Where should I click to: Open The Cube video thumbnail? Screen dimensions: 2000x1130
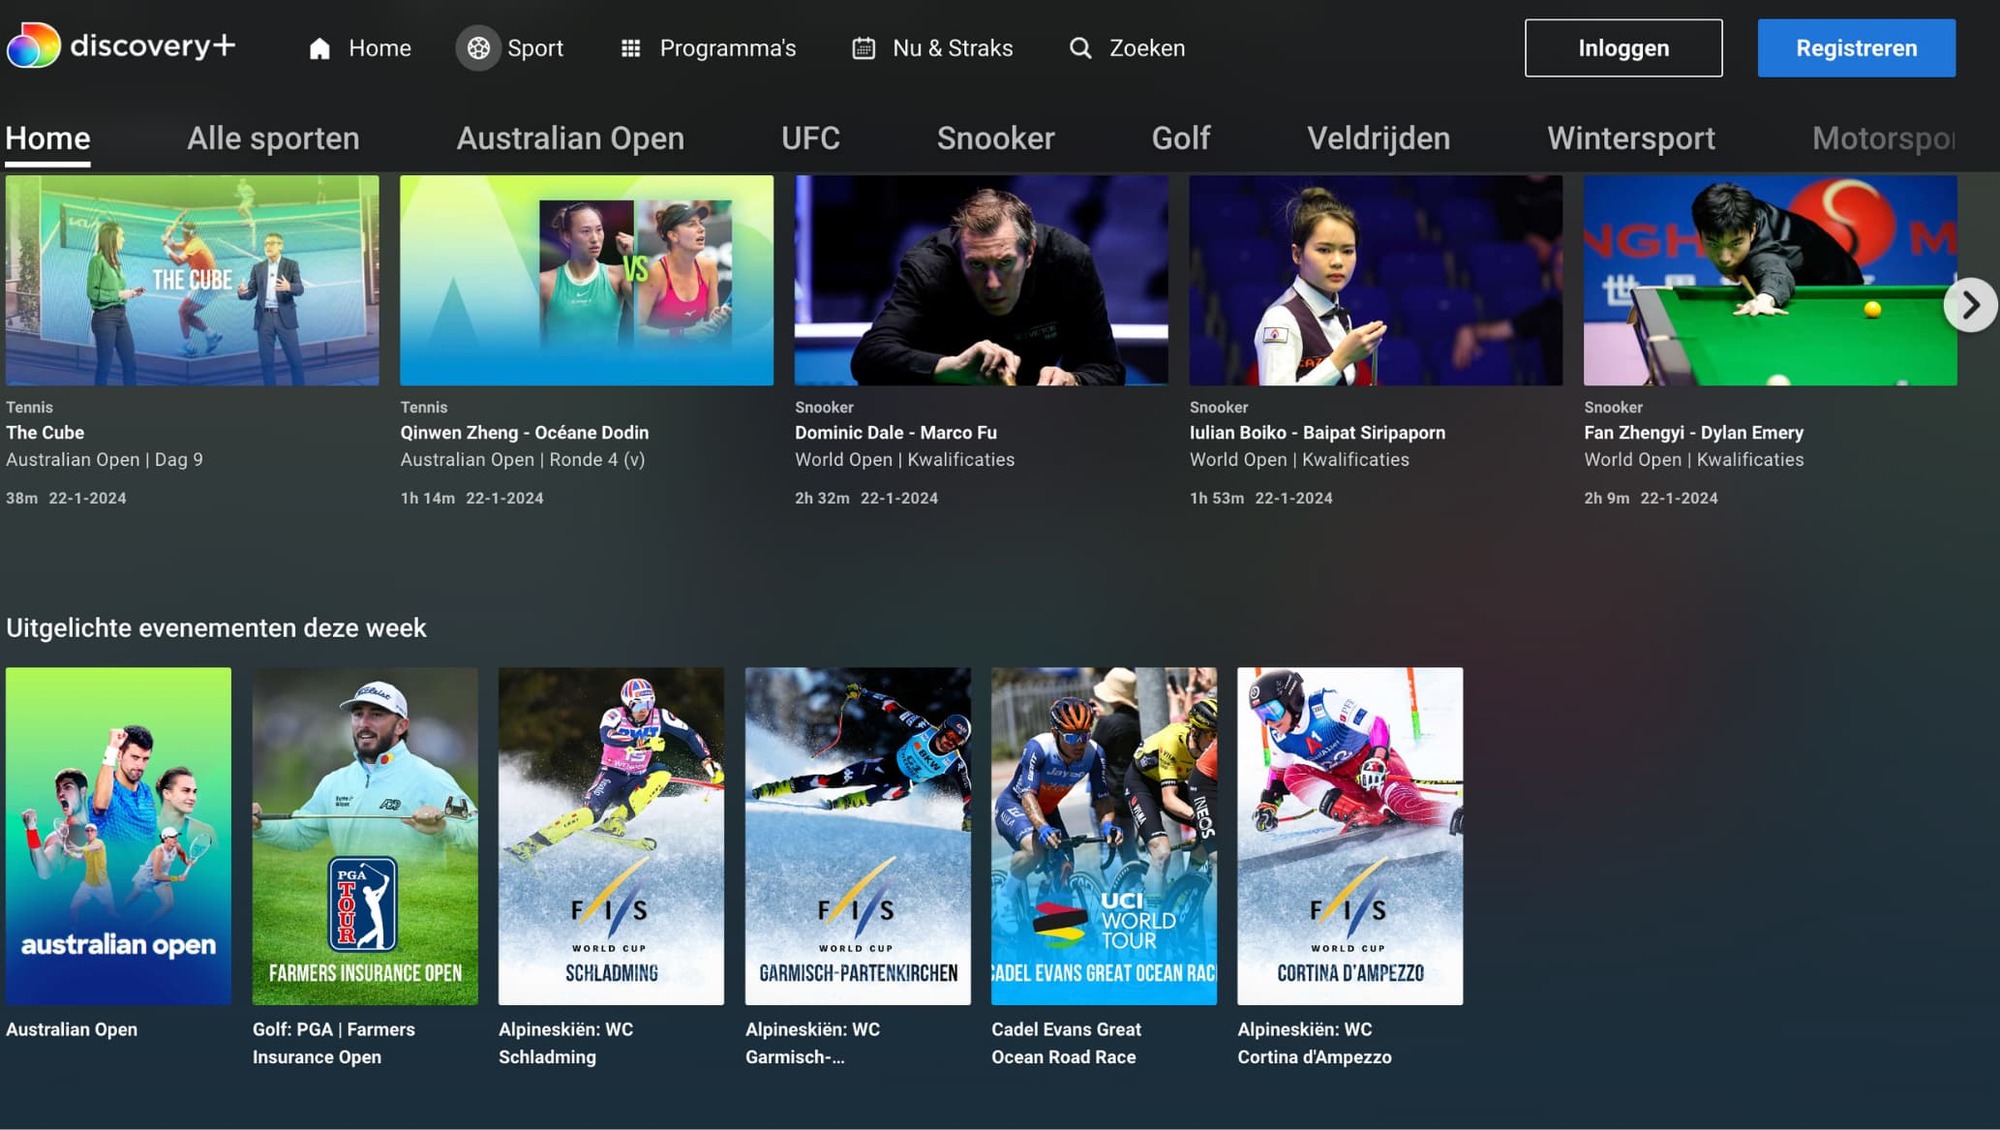click(x=192, y=280)
